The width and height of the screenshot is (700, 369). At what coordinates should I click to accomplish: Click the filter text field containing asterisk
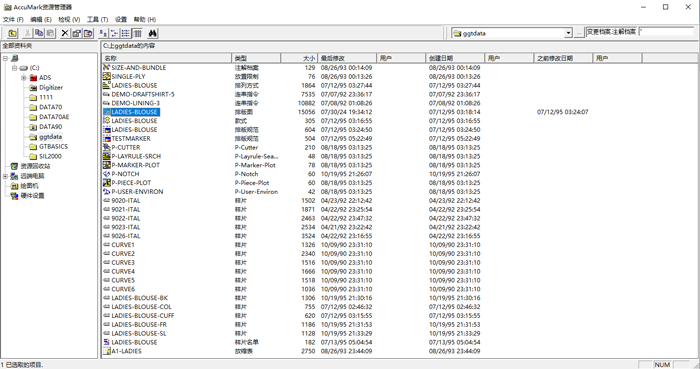point(666,32)
